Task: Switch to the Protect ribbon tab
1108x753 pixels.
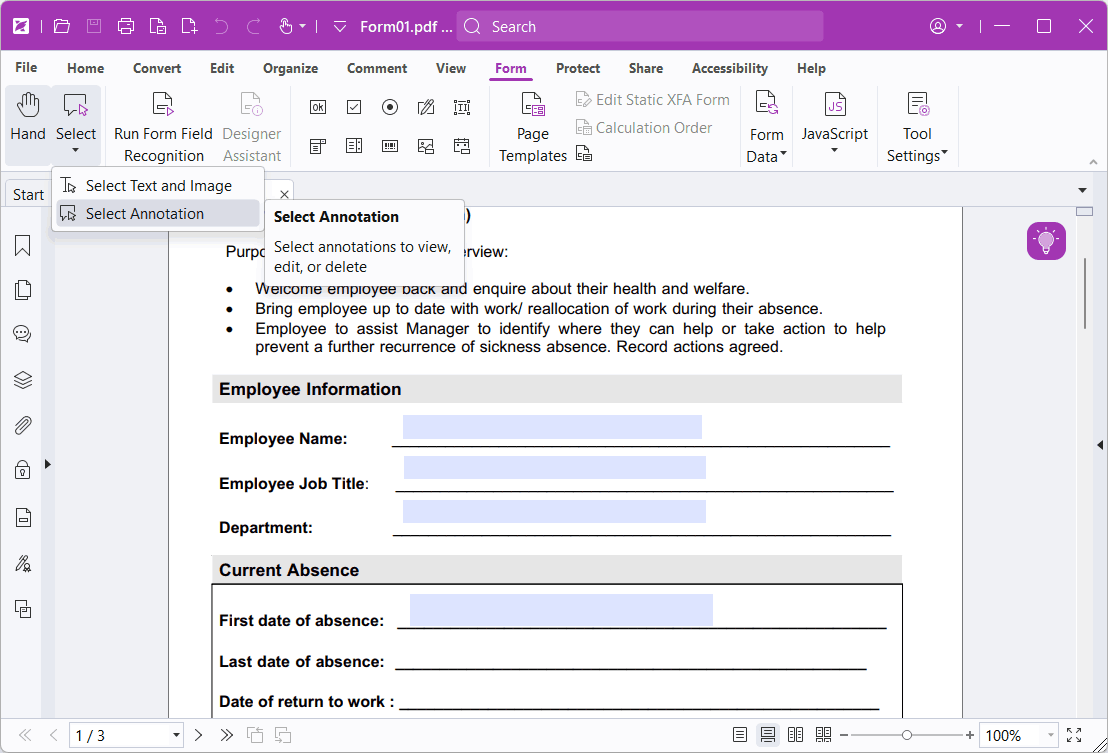Action: click(578, 68)
